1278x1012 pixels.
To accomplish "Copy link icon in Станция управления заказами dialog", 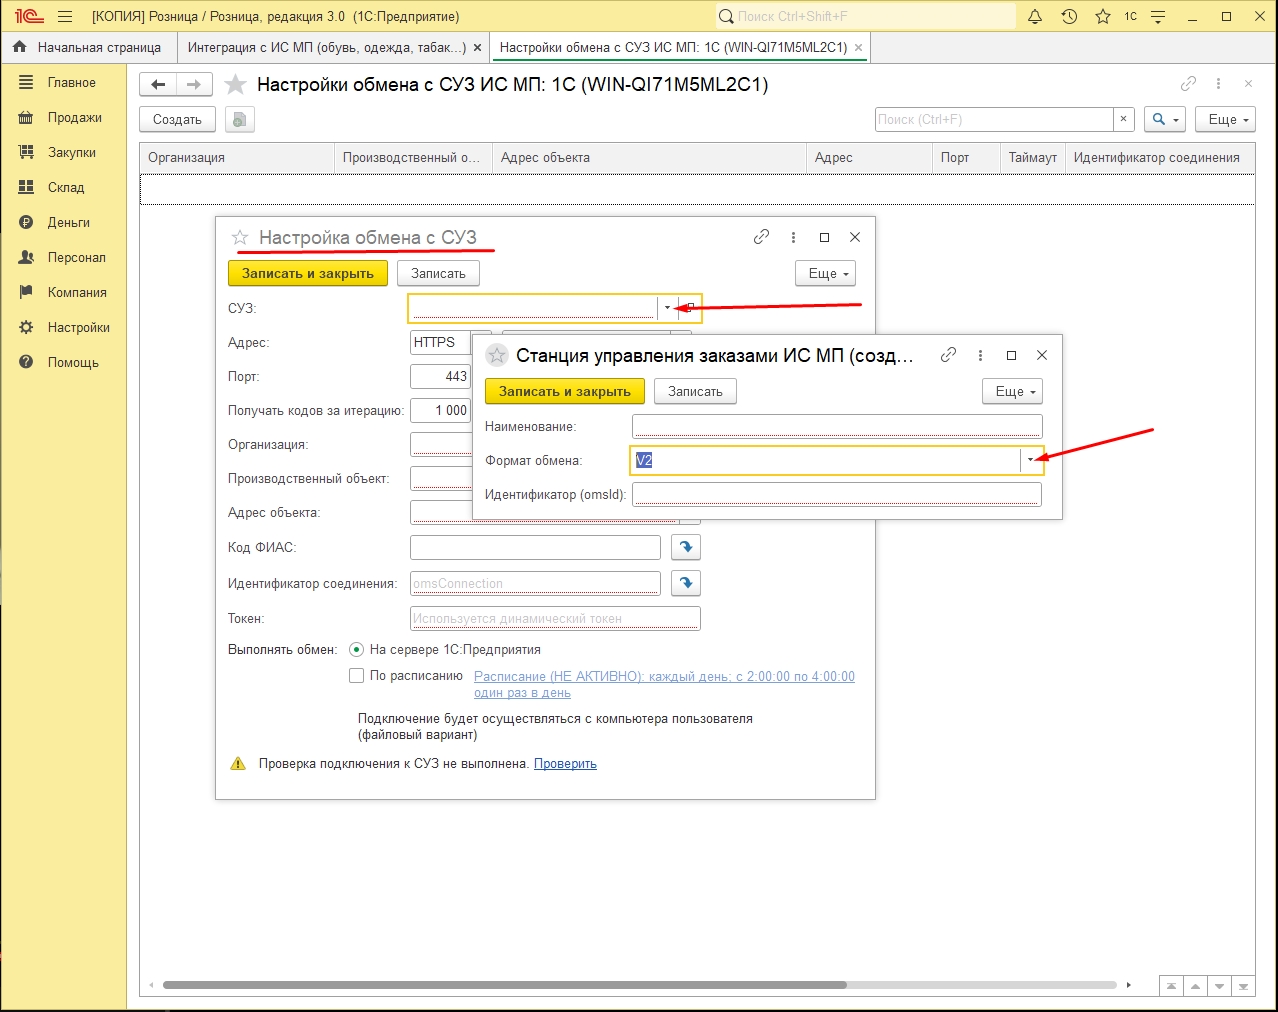I will click(x=948, y=355).
